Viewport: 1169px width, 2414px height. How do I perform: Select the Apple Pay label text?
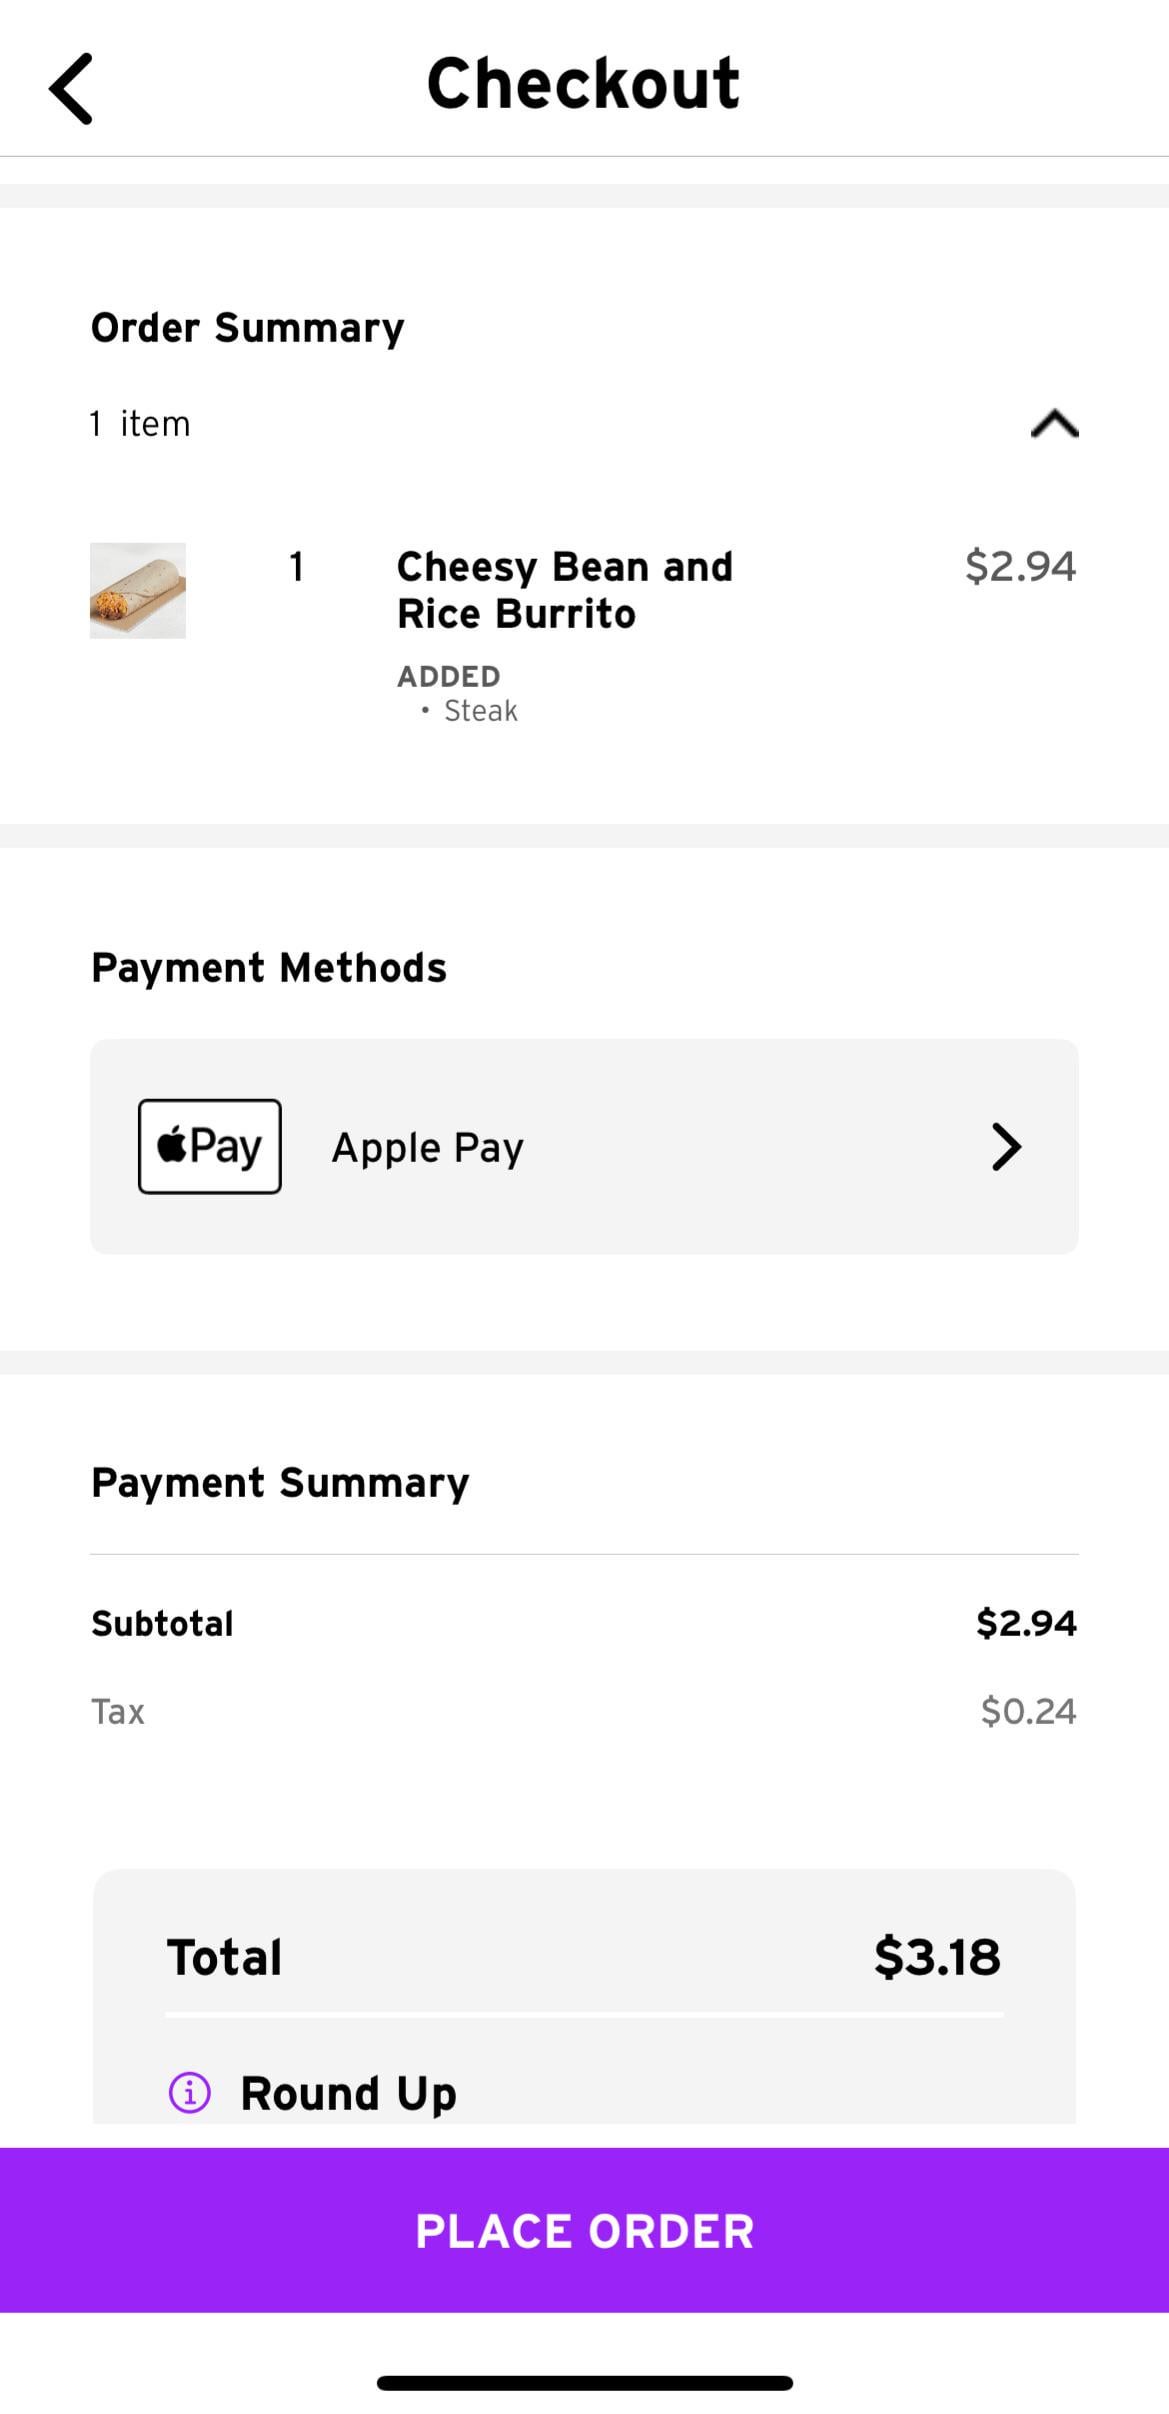point(427,1148)
